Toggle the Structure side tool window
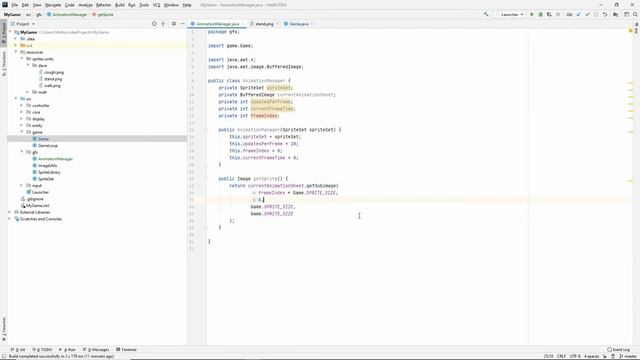 click(x=4, y=64)
